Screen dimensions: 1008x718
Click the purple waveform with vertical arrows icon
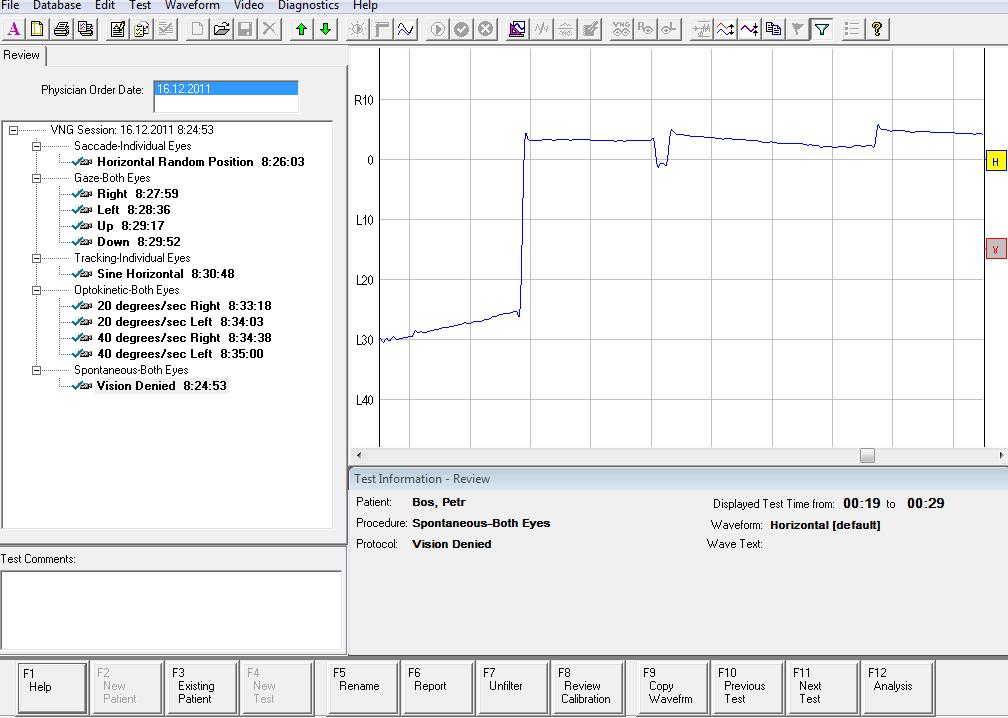(750, 29)
